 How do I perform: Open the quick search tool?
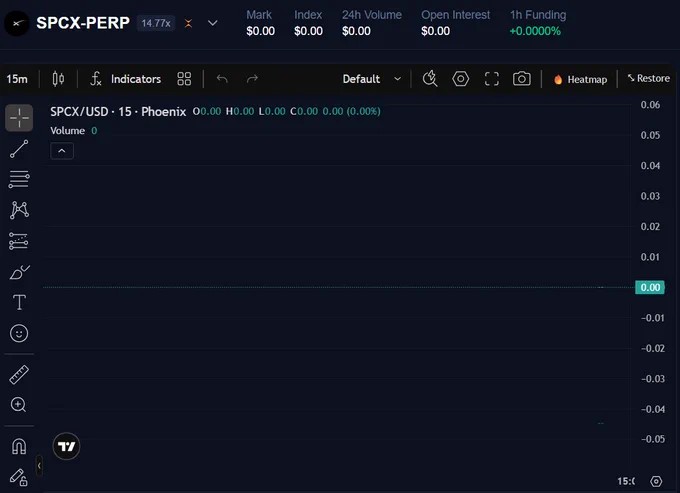[430, 79]
